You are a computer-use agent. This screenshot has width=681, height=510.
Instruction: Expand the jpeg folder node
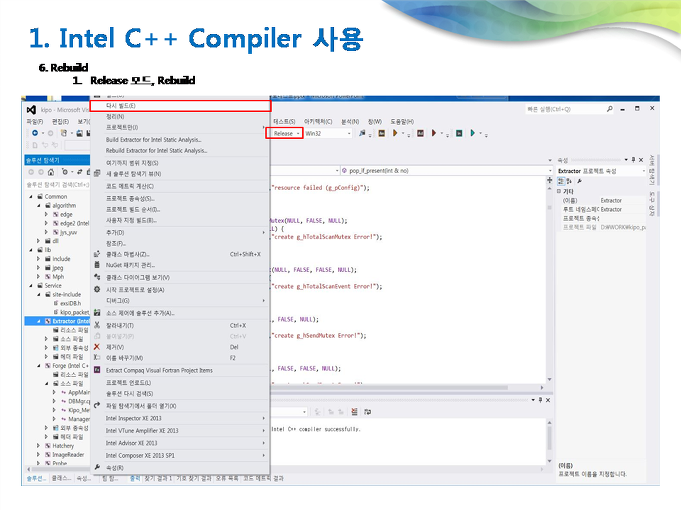click(39, 268)
